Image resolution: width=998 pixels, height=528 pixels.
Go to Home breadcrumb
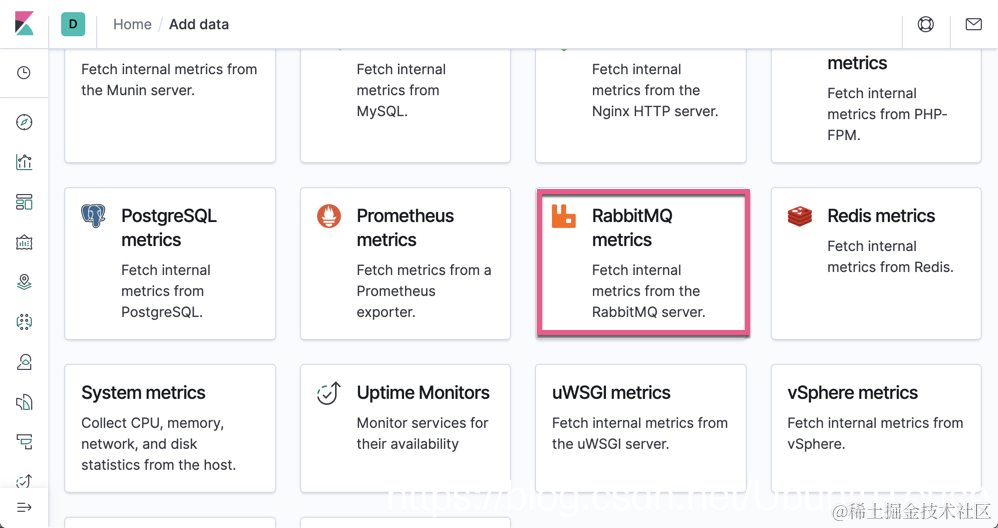[132, 24]
